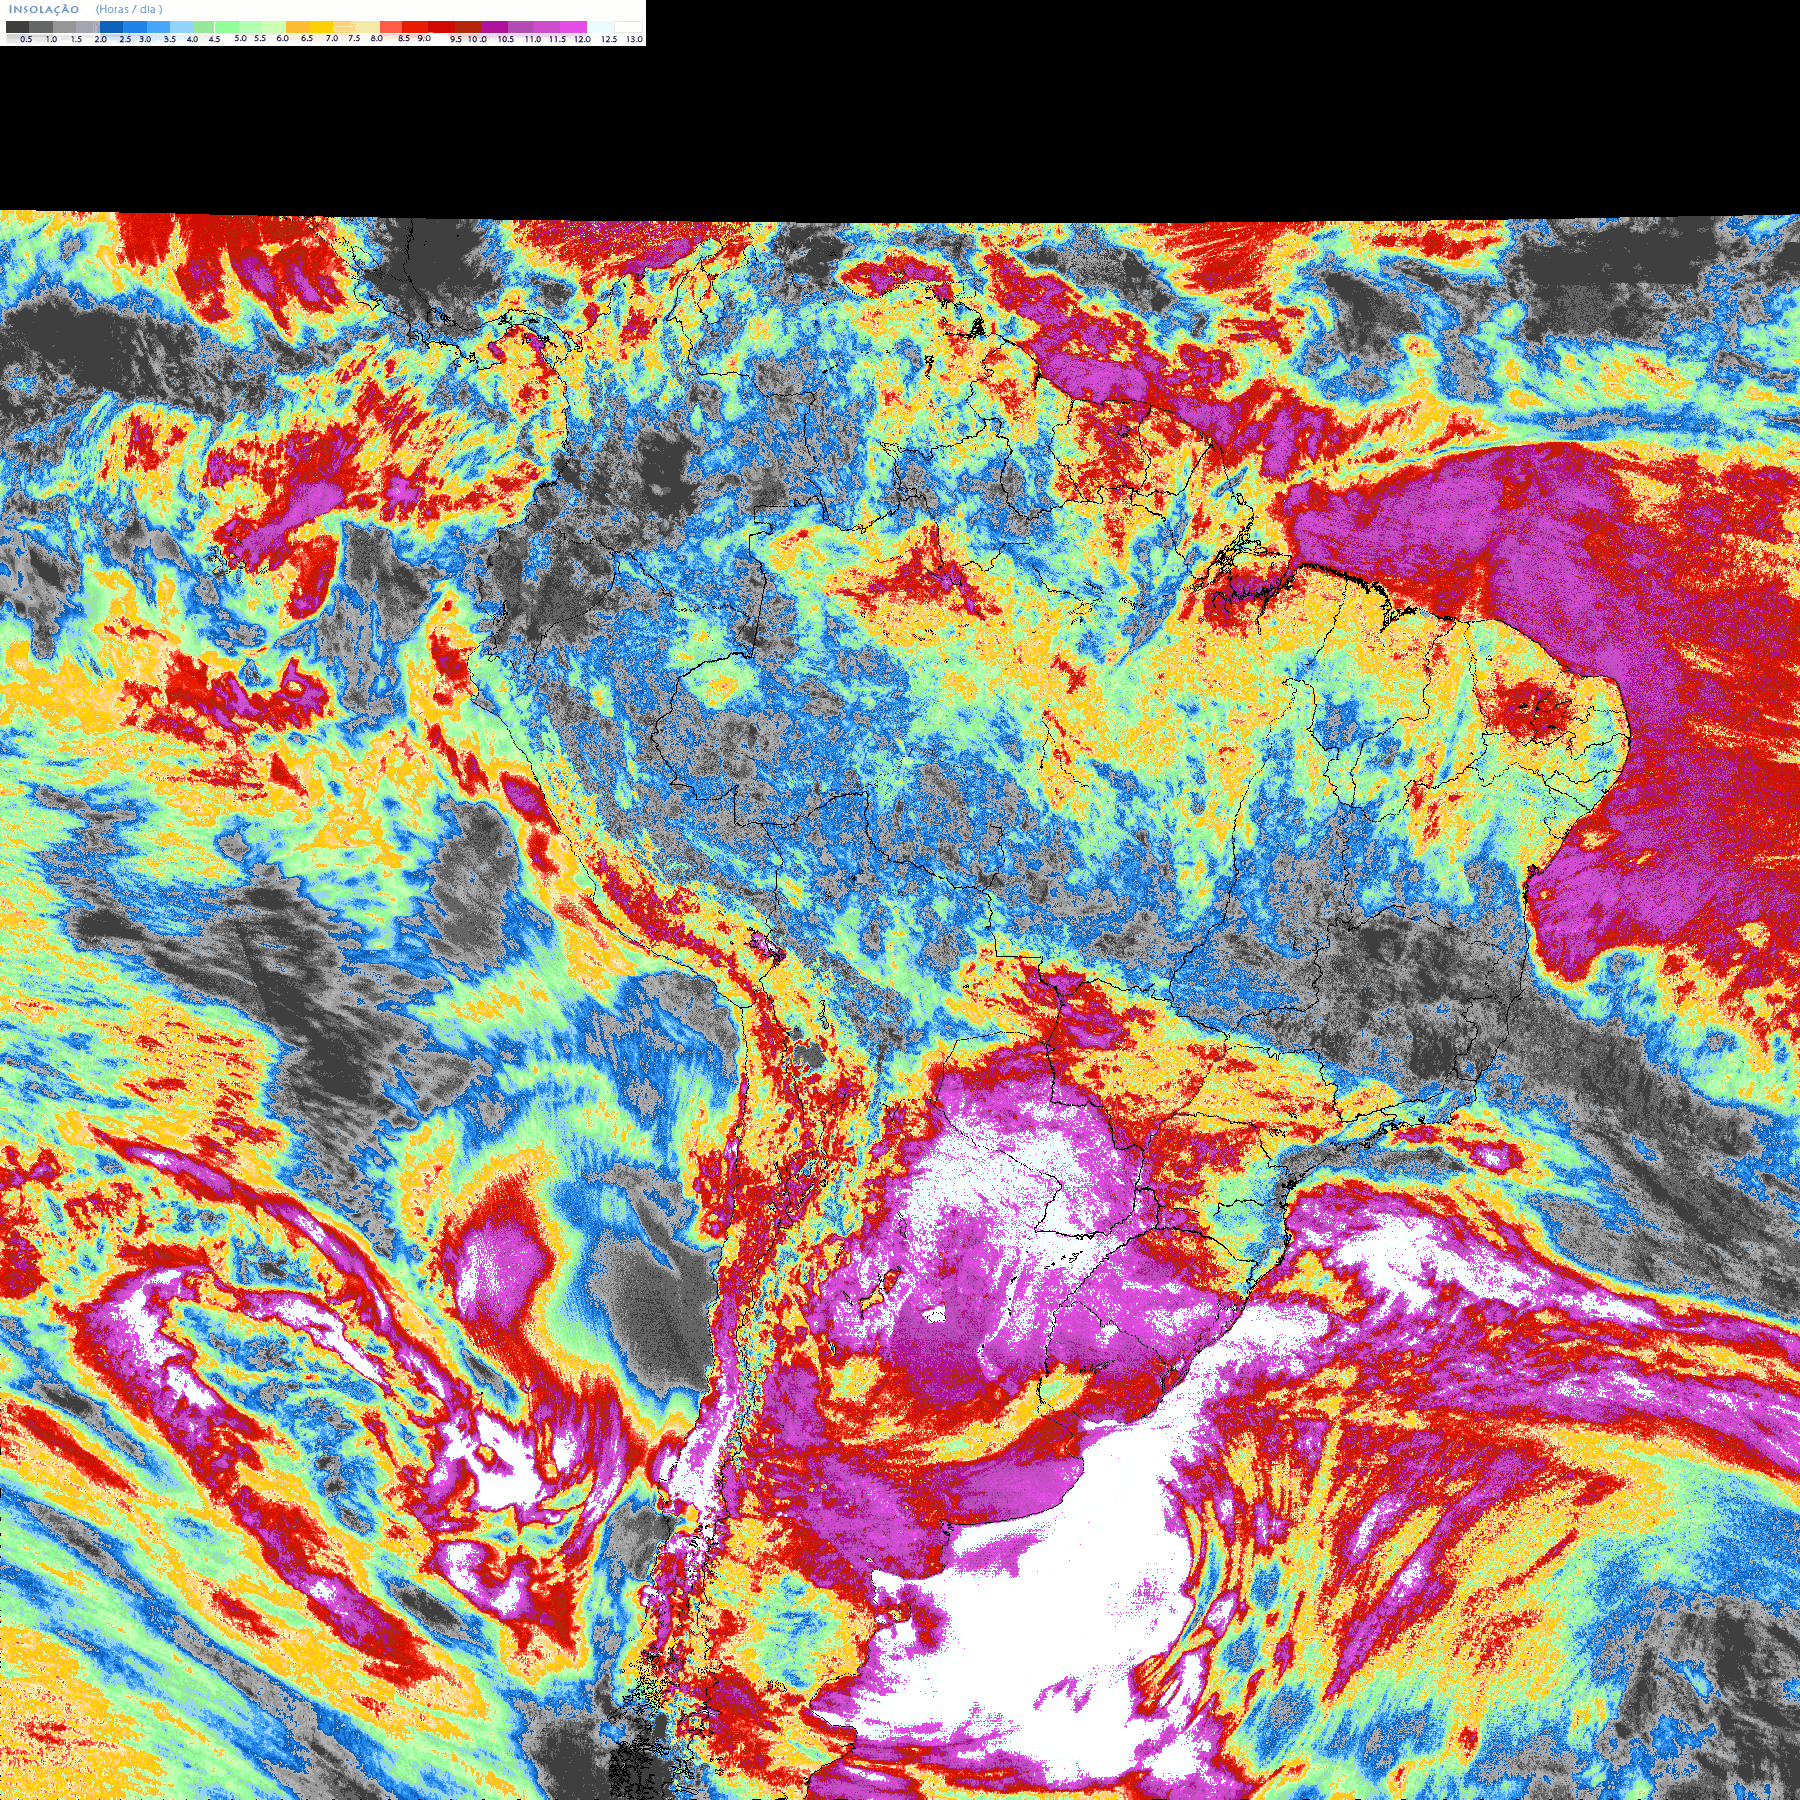The image size is (1800, 1800).
Task: Click the 13.0 legend value
Action: [634, 39]
